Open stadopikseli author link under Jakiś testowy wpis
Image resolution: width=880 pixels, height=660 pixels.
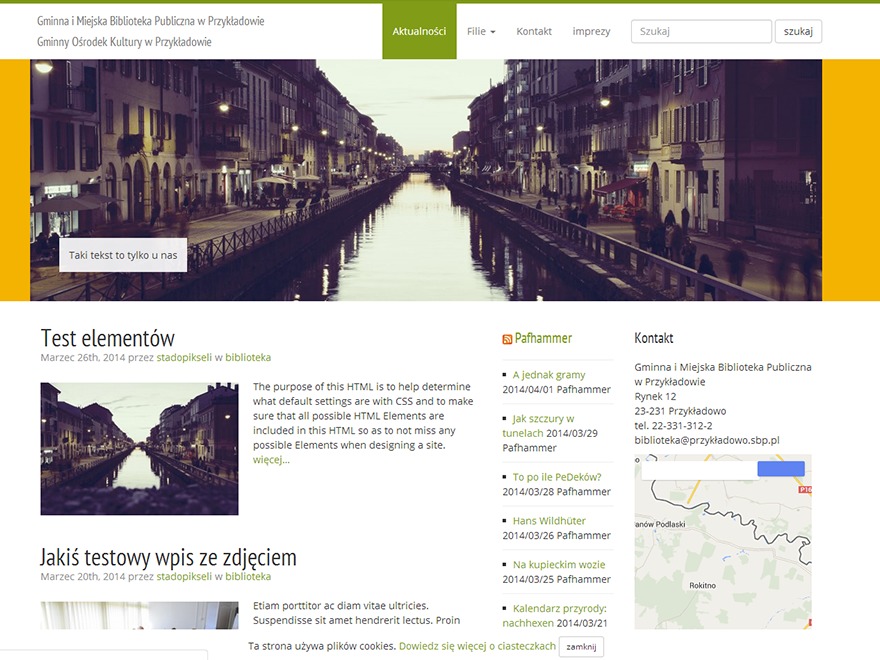coord(184,576)
